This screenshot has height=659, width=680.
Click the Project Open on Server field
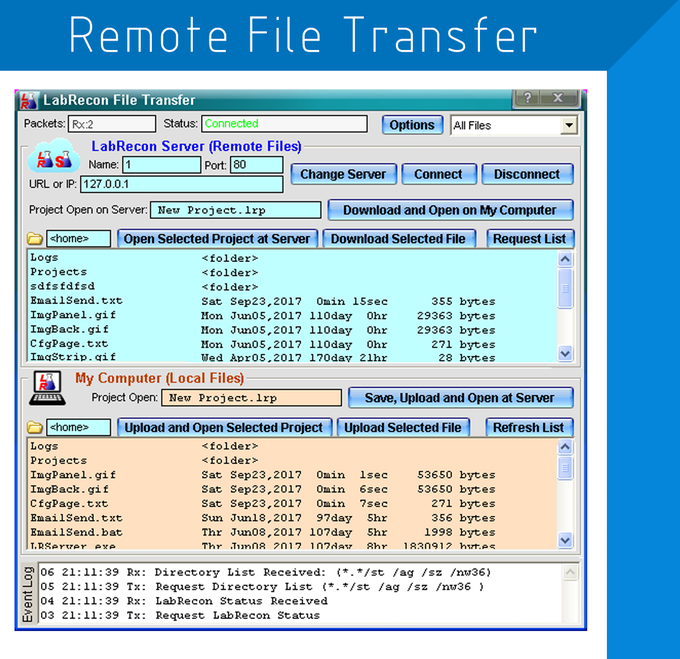click(x=236, y=210)
